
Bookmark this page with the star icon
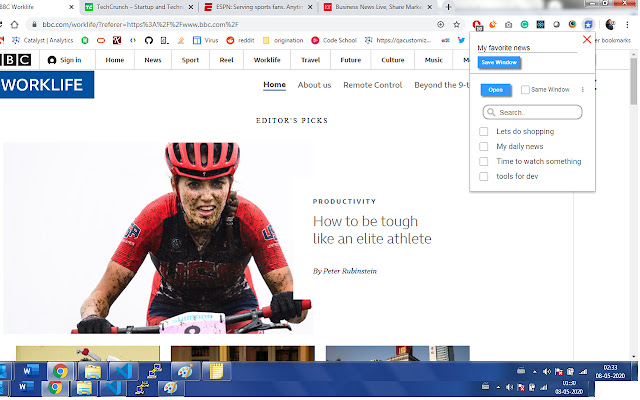456,24
